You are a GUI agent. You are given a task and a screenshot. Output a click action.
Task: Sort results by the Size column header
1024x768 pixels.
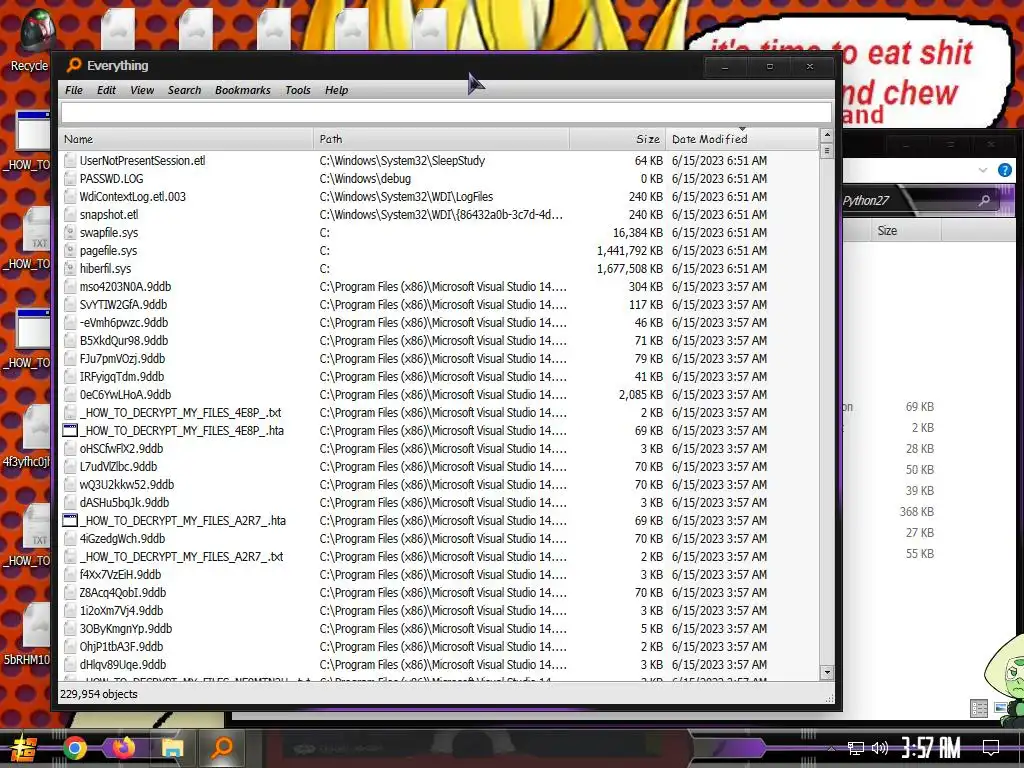coord(618,139)
